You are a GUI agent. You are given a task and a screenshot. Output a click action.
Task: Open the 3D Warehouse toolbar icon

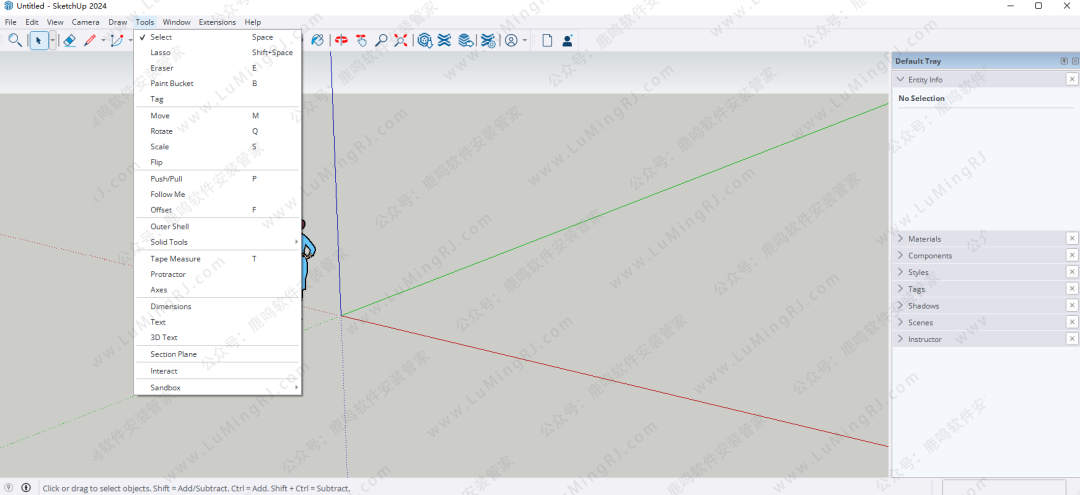[x=425, y=40]
